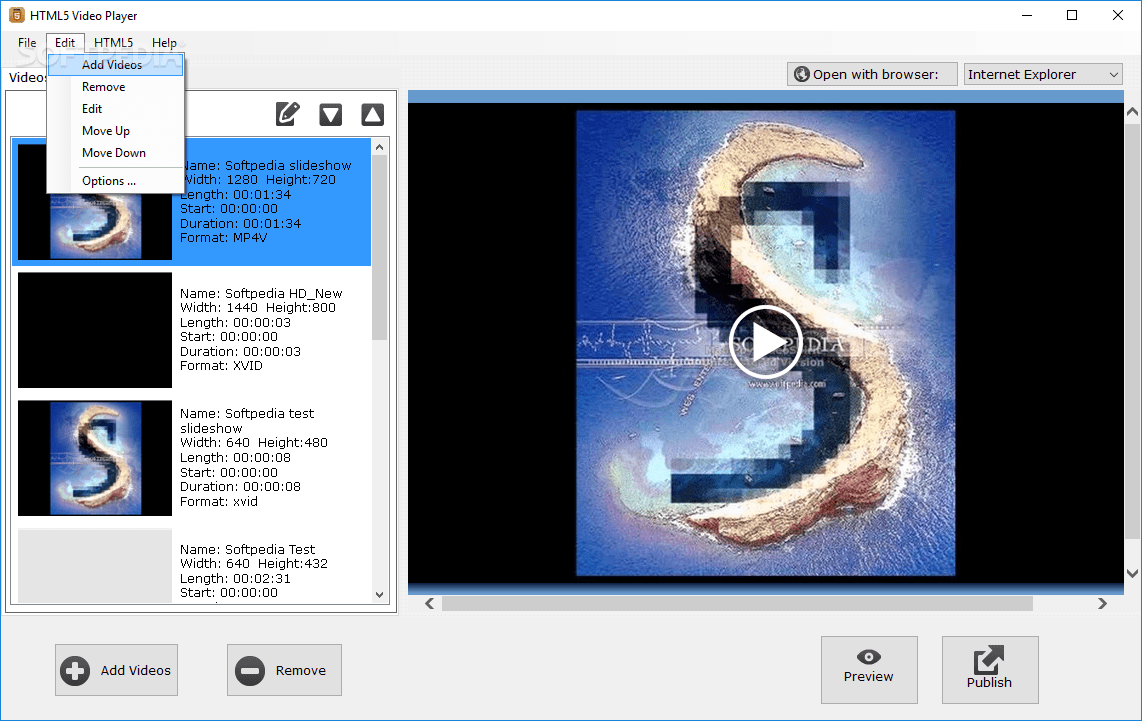Image resolution: width=1142 pixels, height=721 pixels.
Task: Click the plus icon on Add Videos button
Action: coord(75,670)
